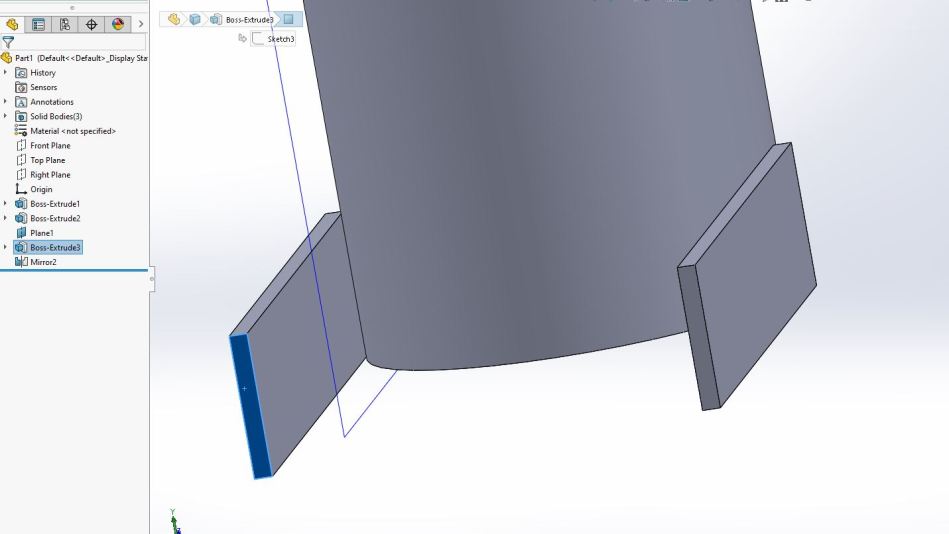Expand the Boss-Extrude1 feature
949x534 pixels.
pyautogui.click(x=6, y=204)
